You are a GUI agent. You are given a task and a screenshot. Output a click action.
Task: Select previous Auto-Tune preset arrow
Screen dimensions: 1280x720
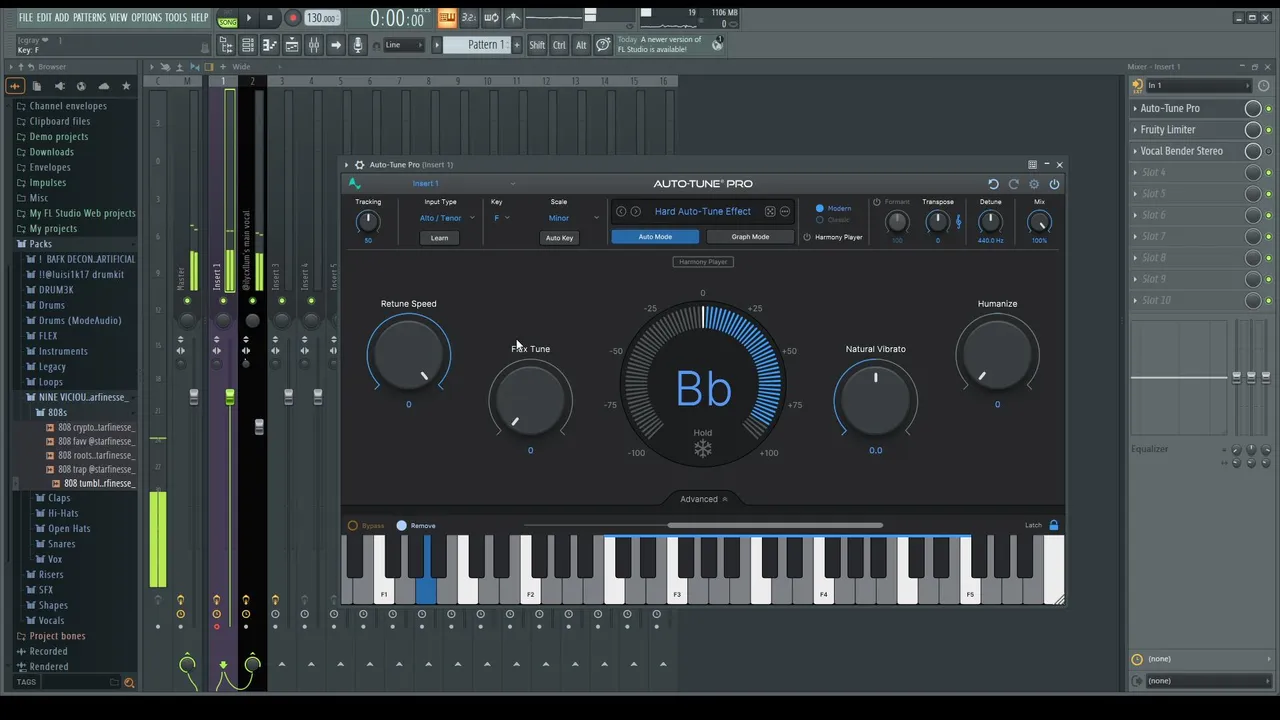(x=621, y=212)
